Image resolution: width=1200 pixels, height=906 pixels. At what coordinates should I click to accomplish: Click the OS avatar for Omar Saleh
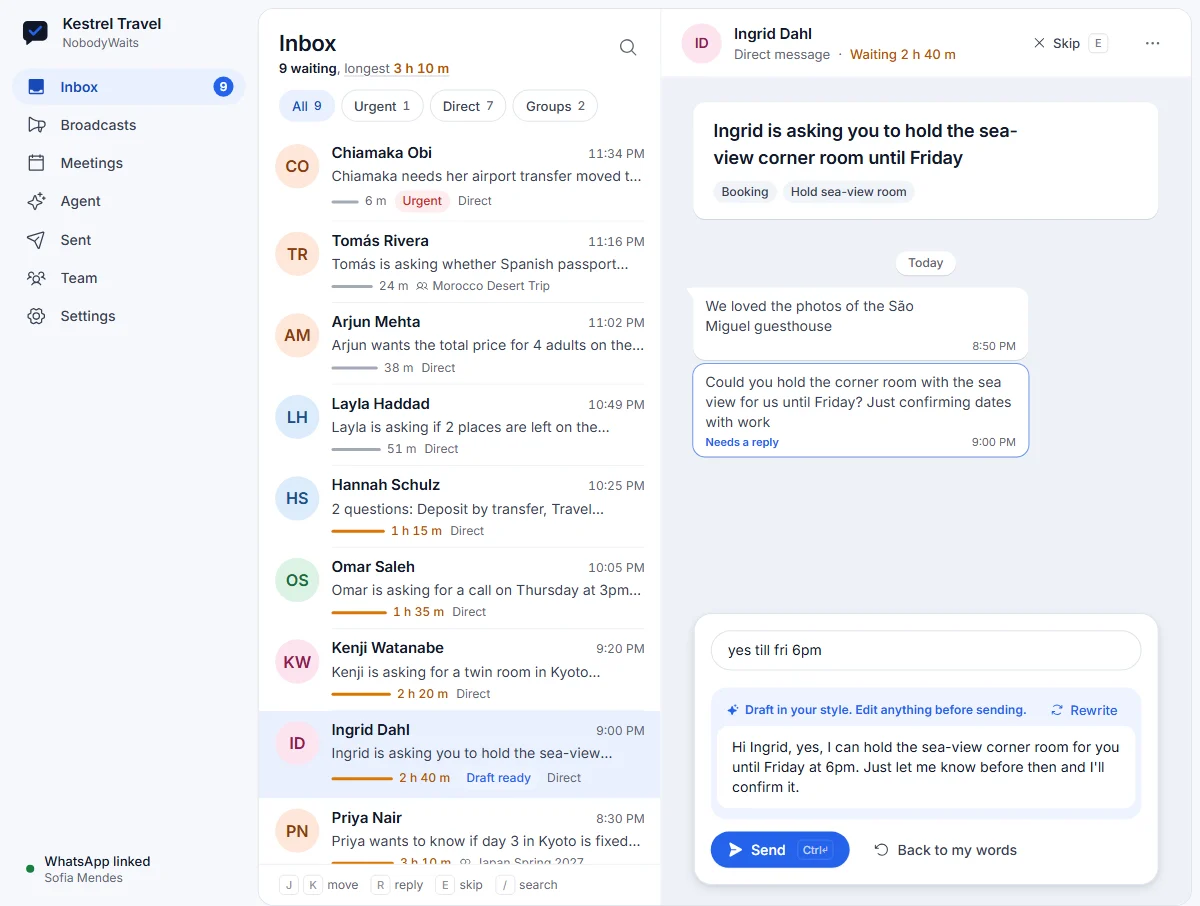click(297, 580)
